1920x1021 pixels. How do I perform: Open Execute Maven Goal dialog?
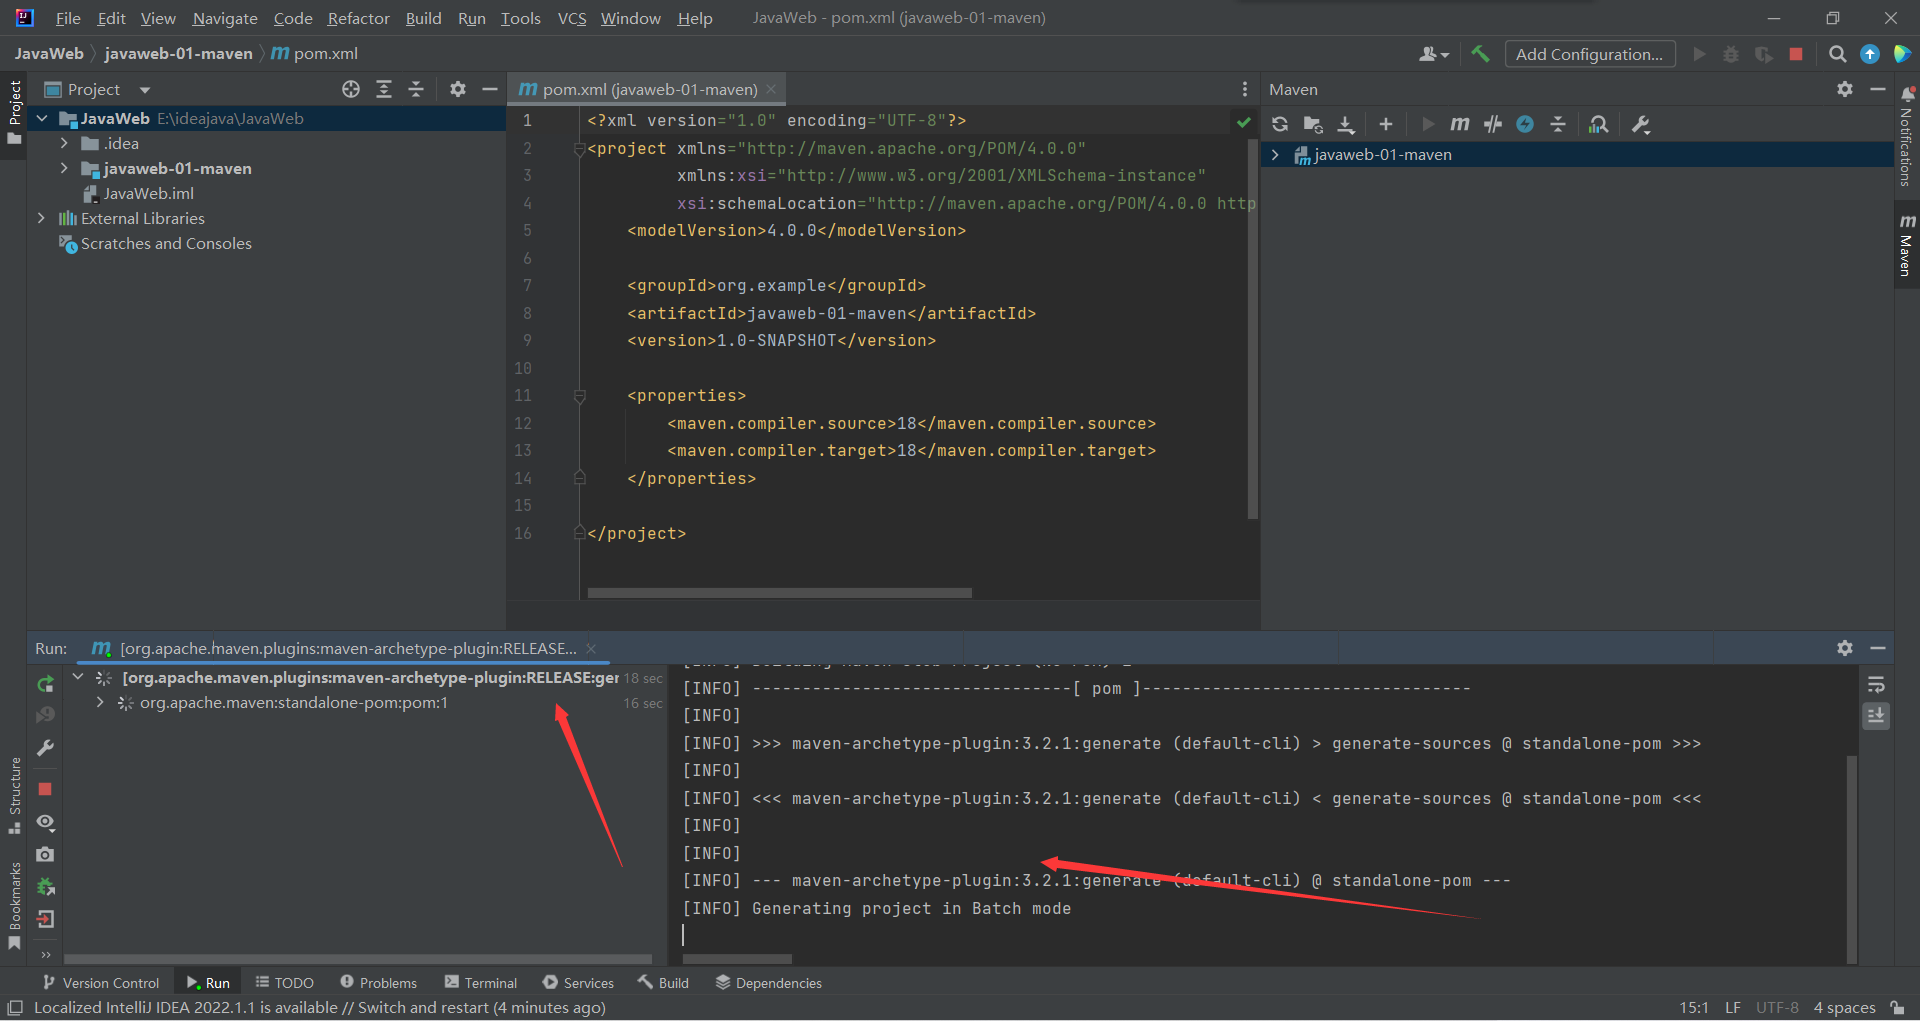click(x=1460, y=124)
